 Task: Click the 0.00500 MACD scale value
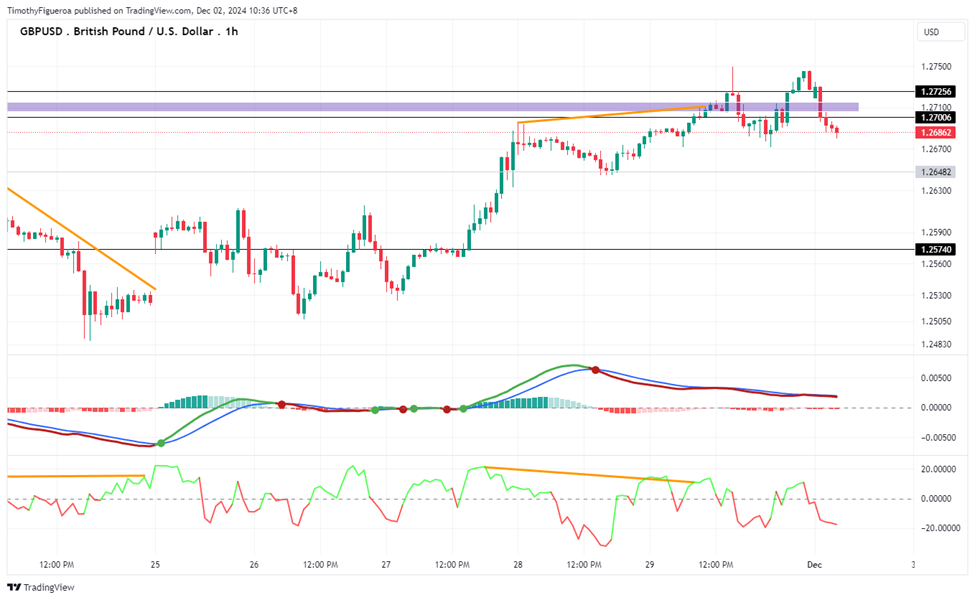pyautogui.click(x=936, y=378)
